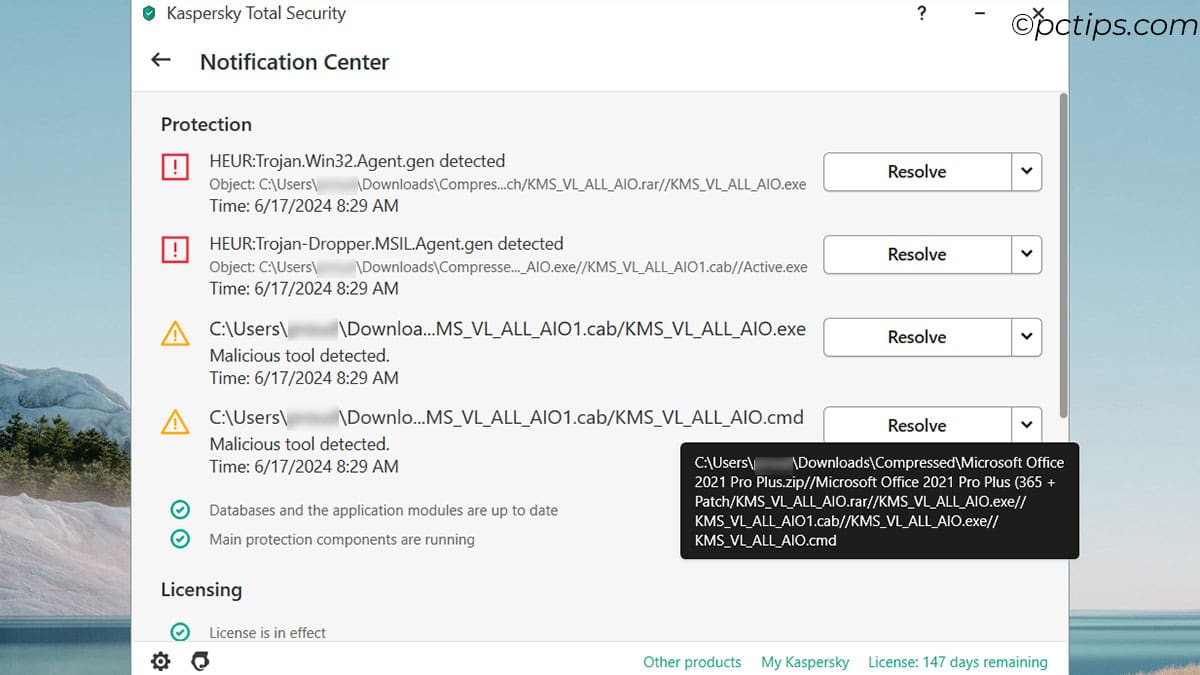Screen dimensions: 1200x675
Task: Open help via the question mark icon
Action: tap(921, 14)
